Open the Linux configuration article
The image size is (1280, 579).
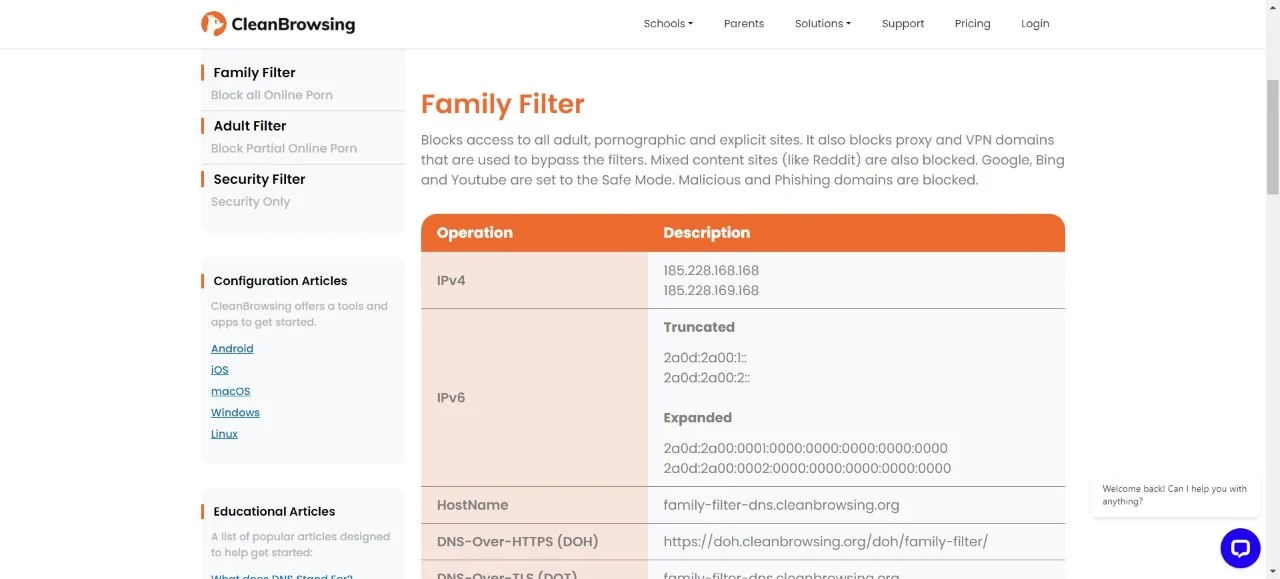(x=224, y=434)
